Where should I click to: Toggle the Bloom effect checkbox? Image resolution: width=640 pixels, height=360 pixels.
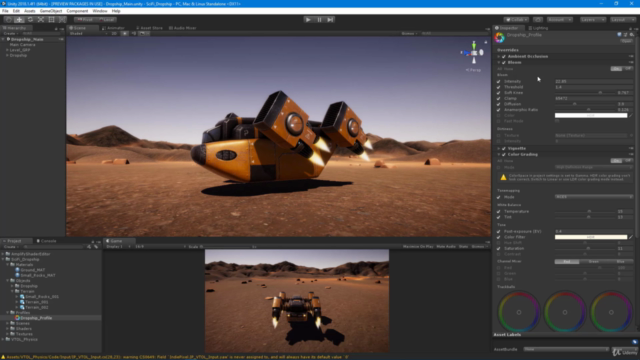tap(504, 62)
